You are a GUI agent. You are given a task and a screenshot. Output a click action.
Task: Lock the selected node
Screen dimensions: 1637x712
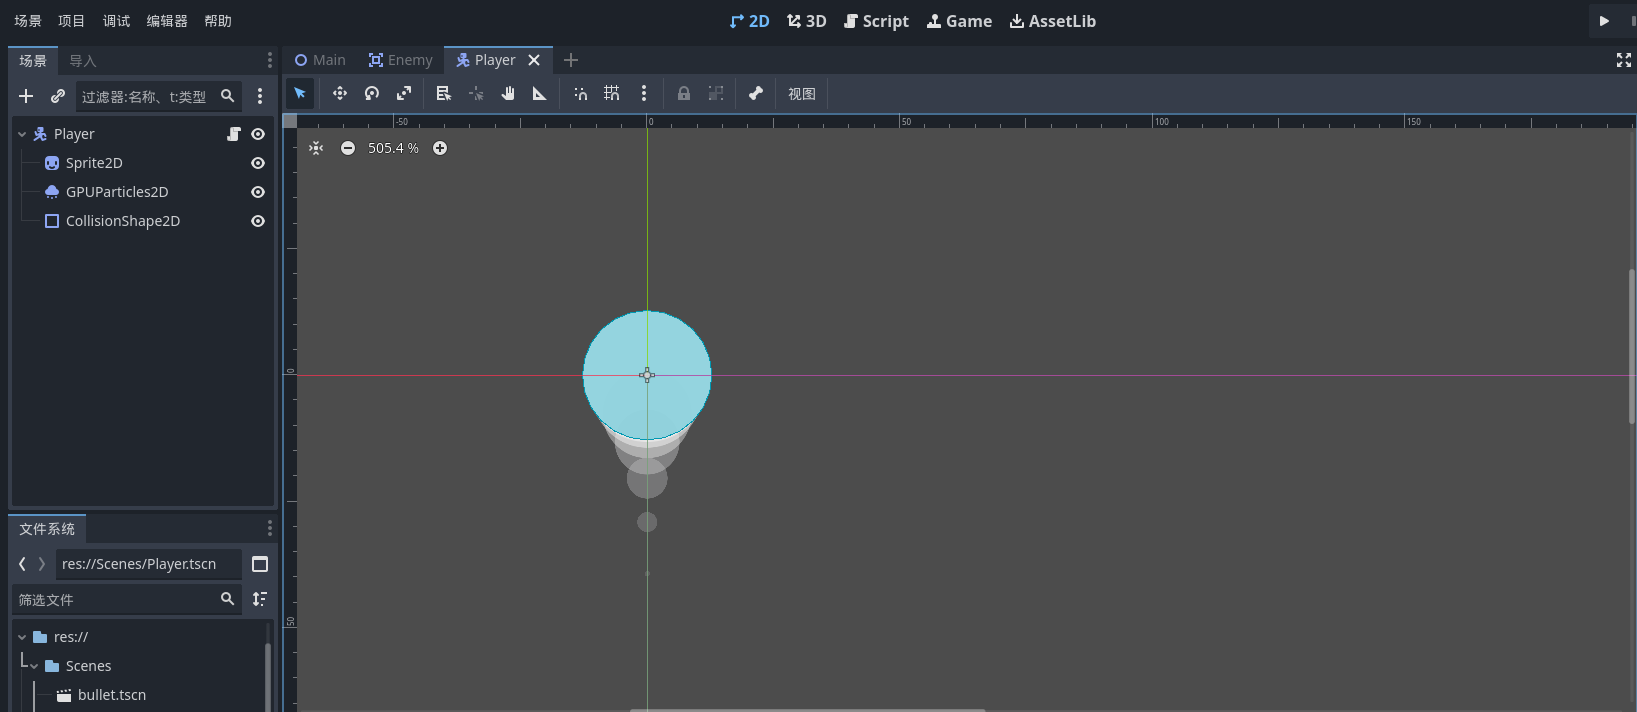(684, 93)
